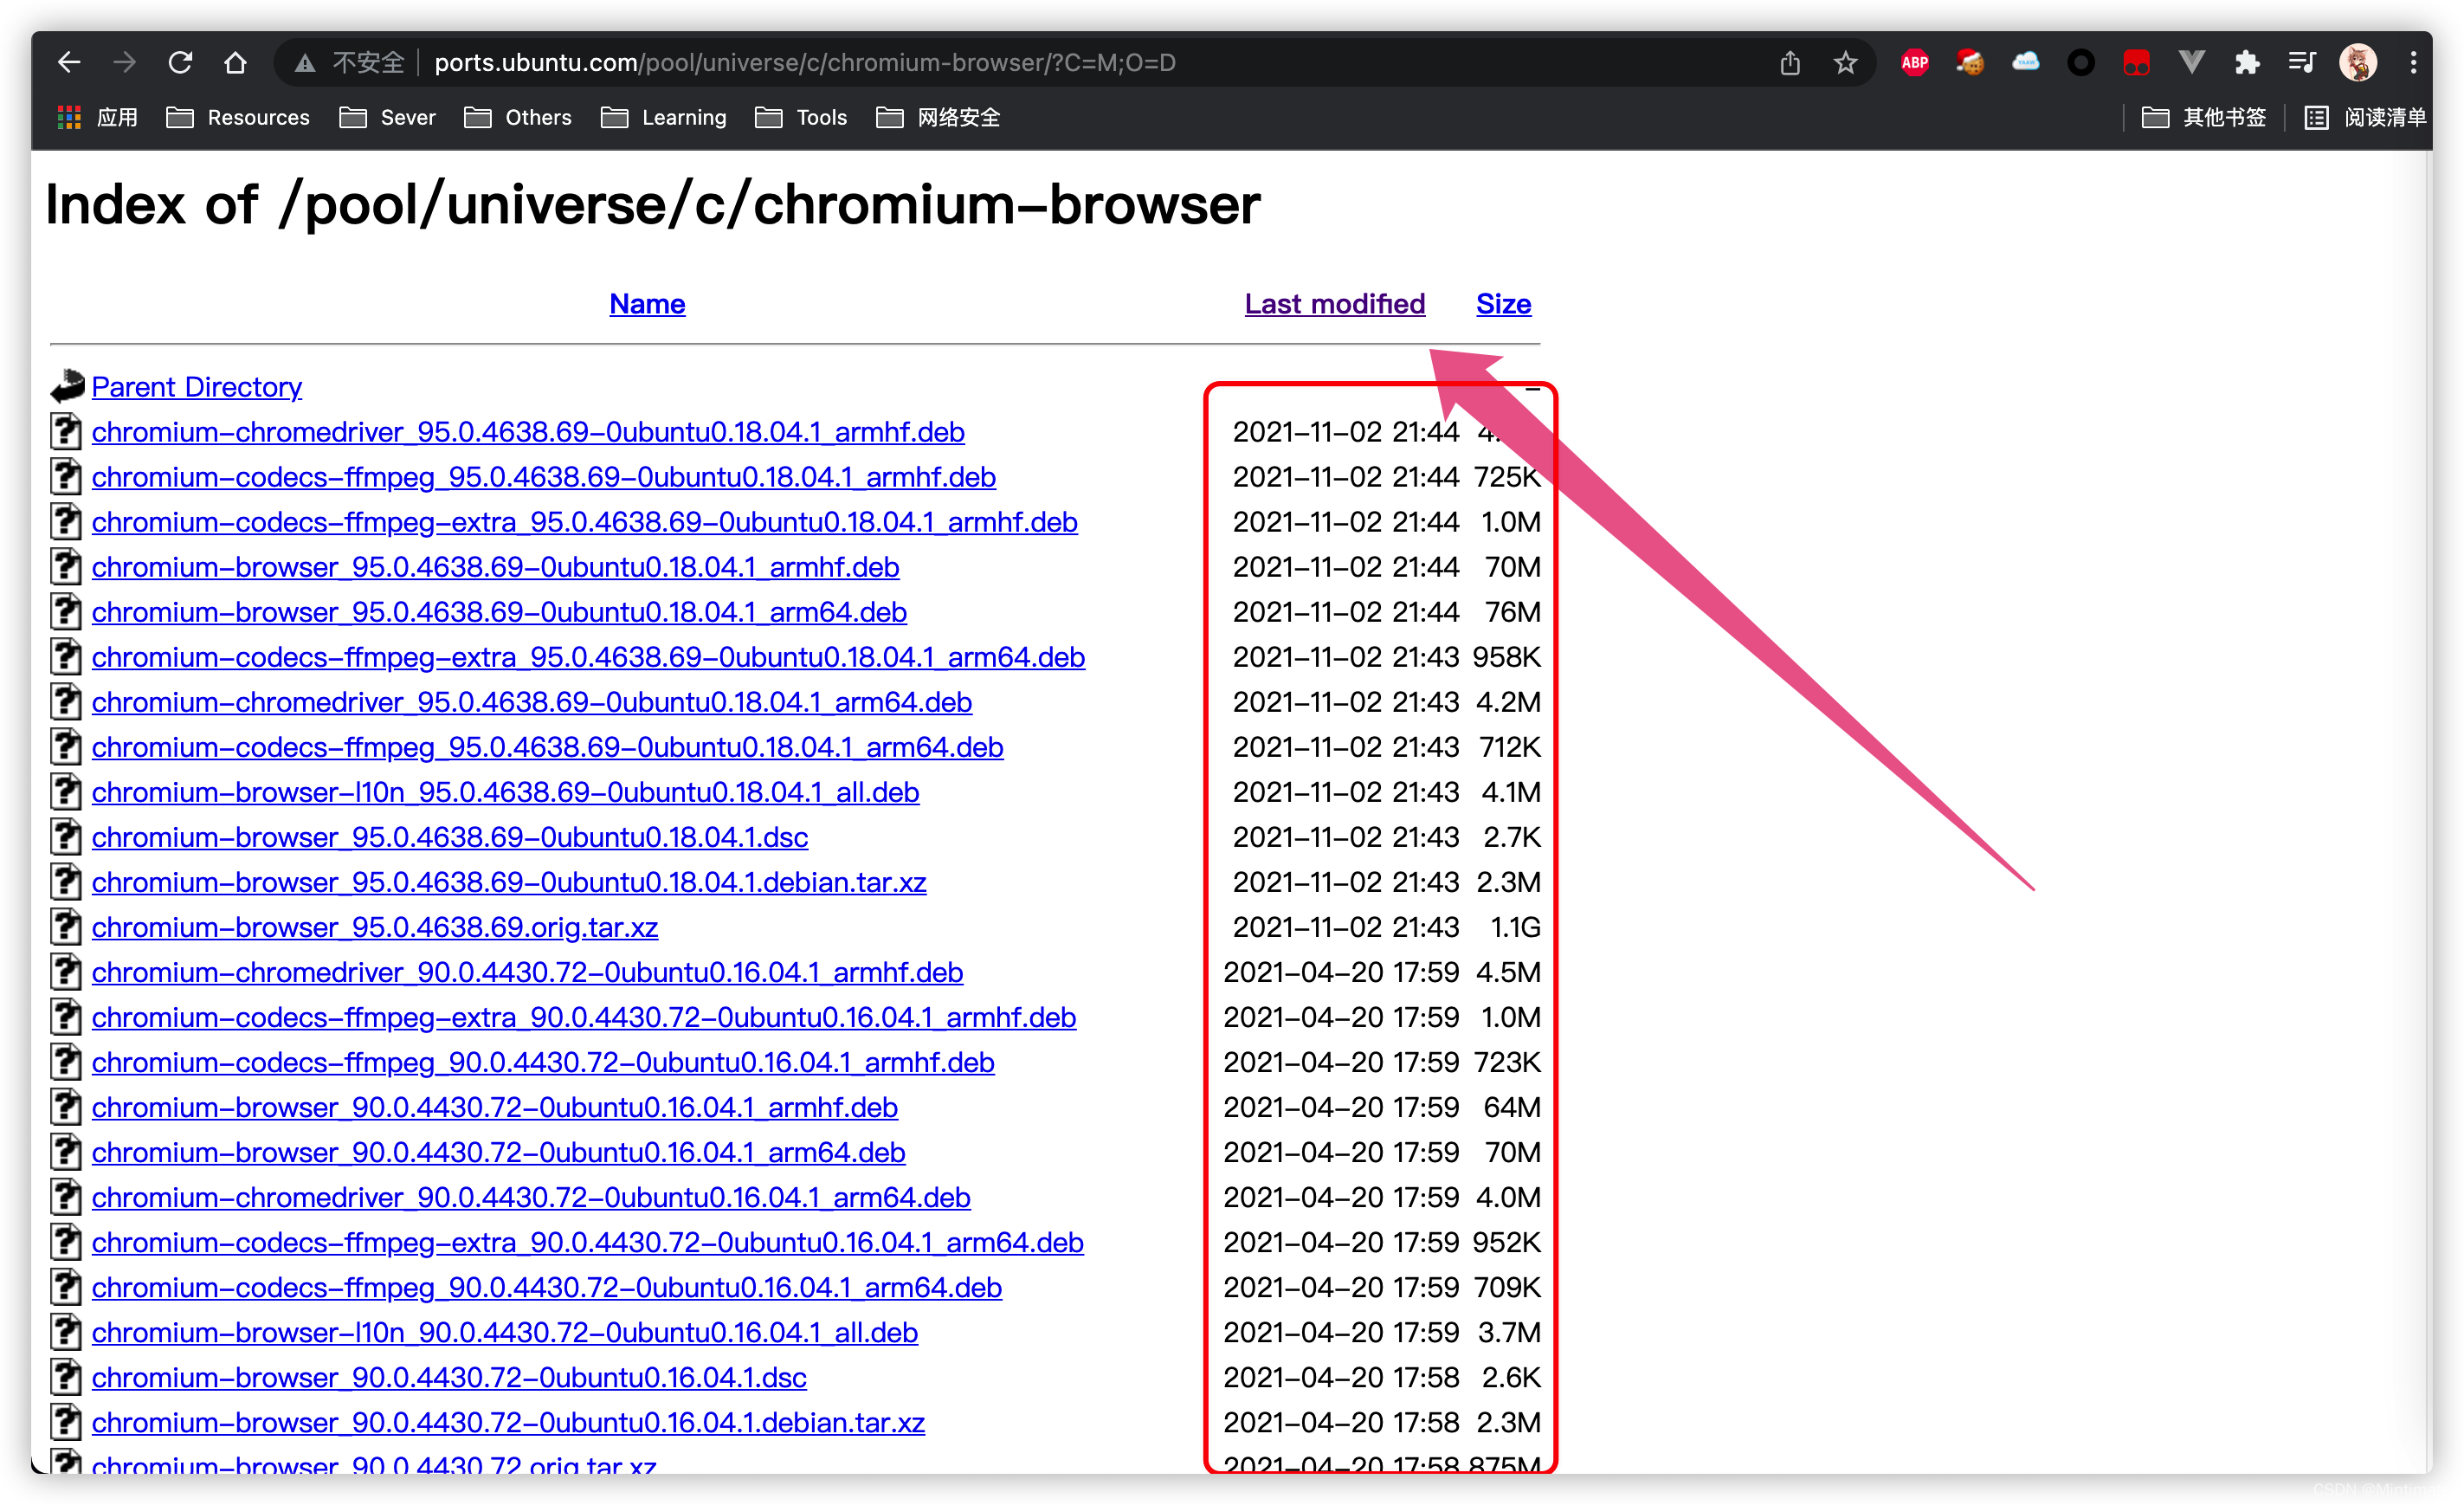Open chromium-browser_95.0.4638.69-0ubuntu0.18.04.1.dsc
This screenshot has height=1505, width=2464.
pos(450,837)
